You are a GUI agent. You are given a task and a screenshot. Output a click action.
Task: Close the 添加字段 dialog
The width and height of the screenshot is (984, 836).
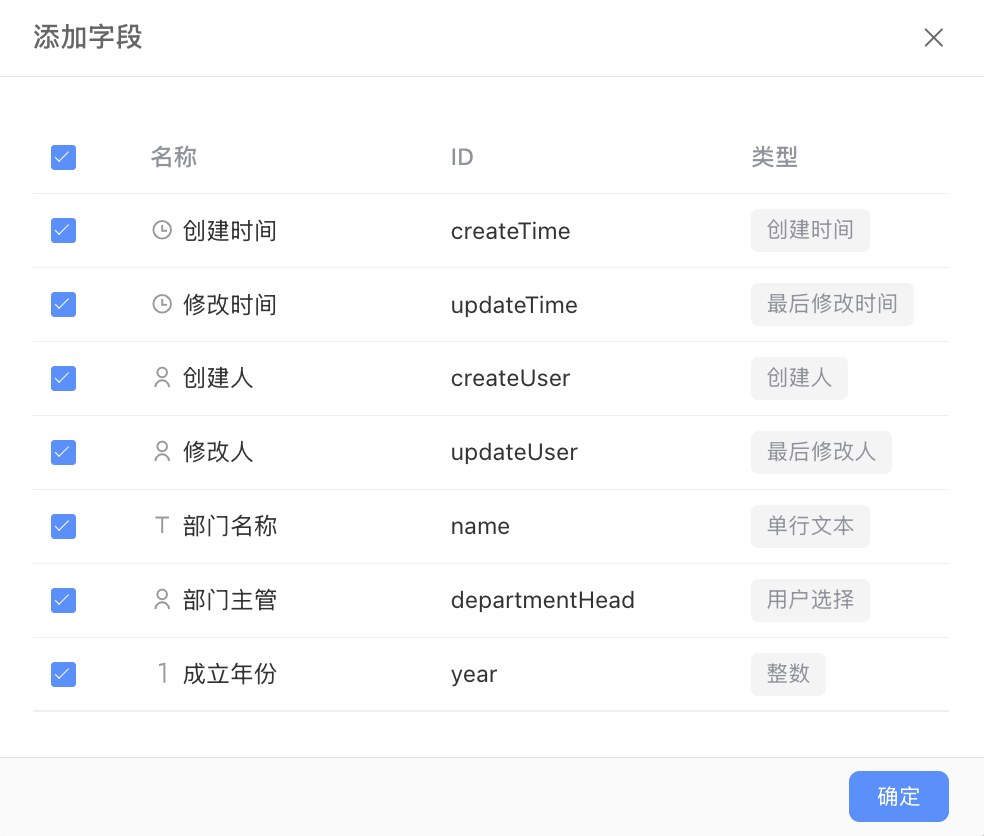pyautogui.click(x=933, y=38)
